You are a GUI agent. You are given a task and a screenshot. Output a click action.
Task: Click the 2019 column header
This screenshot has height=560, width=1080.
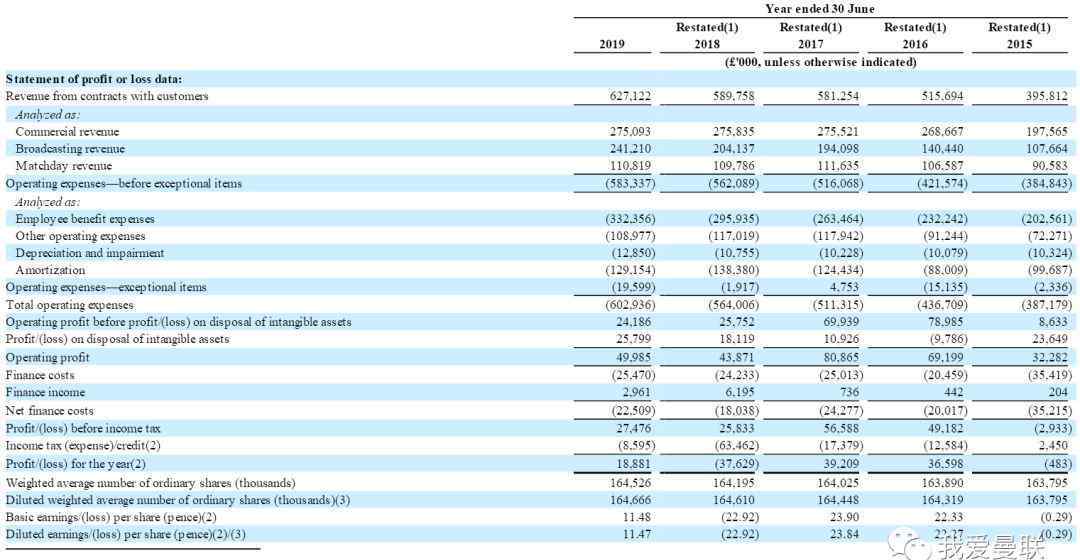[612, 44]
